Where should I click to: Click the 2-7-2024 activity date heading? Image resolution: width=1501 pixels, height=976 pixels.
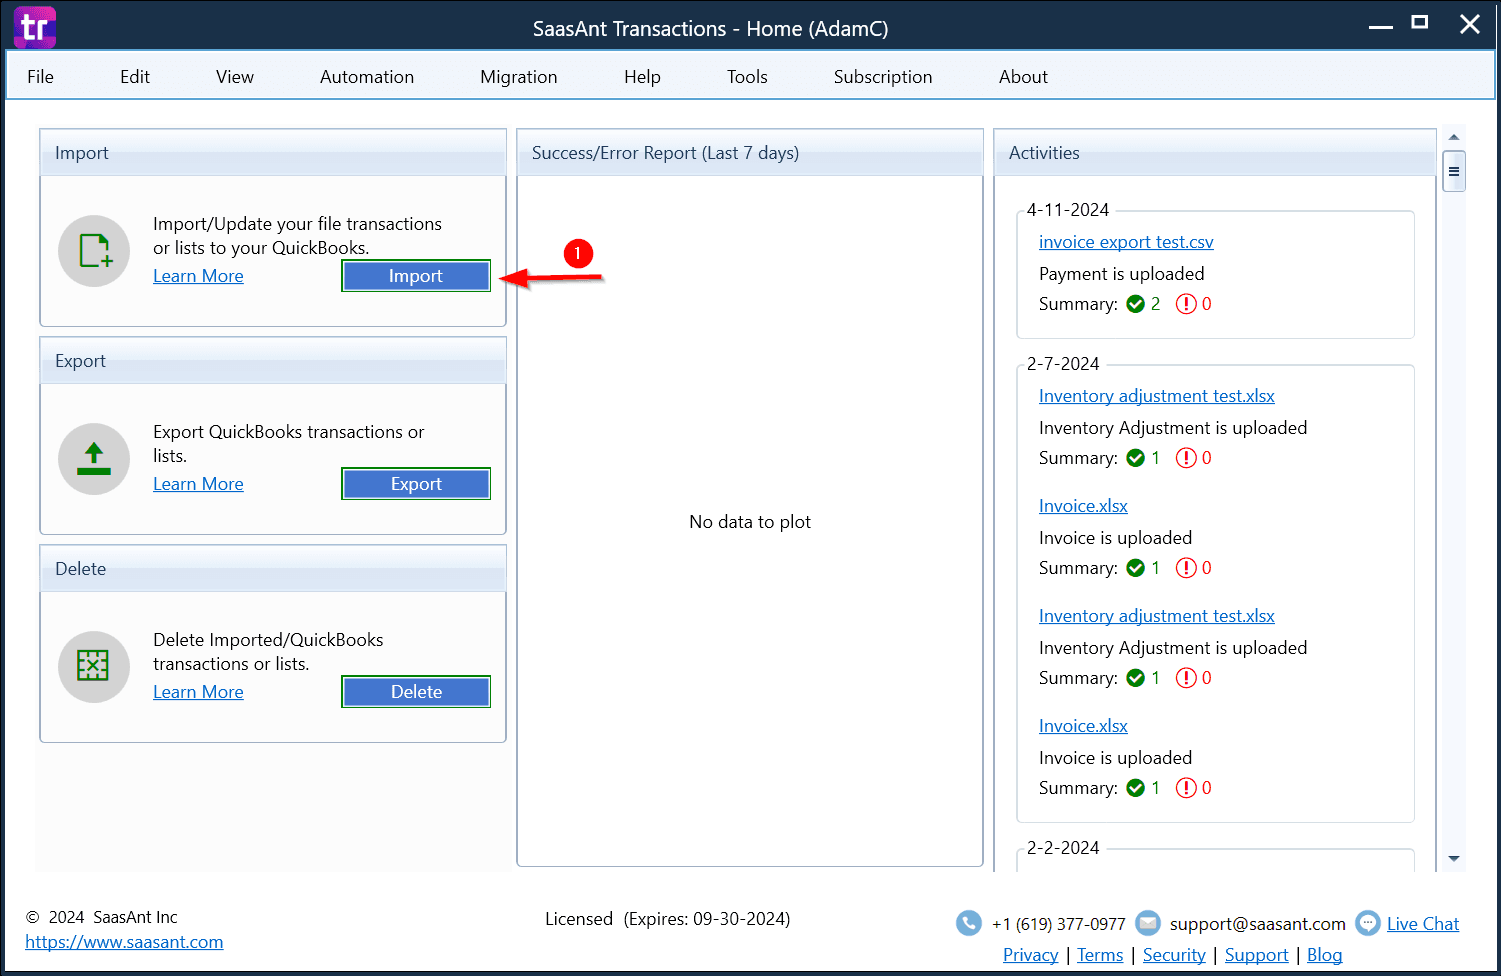click(x=1063, y=364)
